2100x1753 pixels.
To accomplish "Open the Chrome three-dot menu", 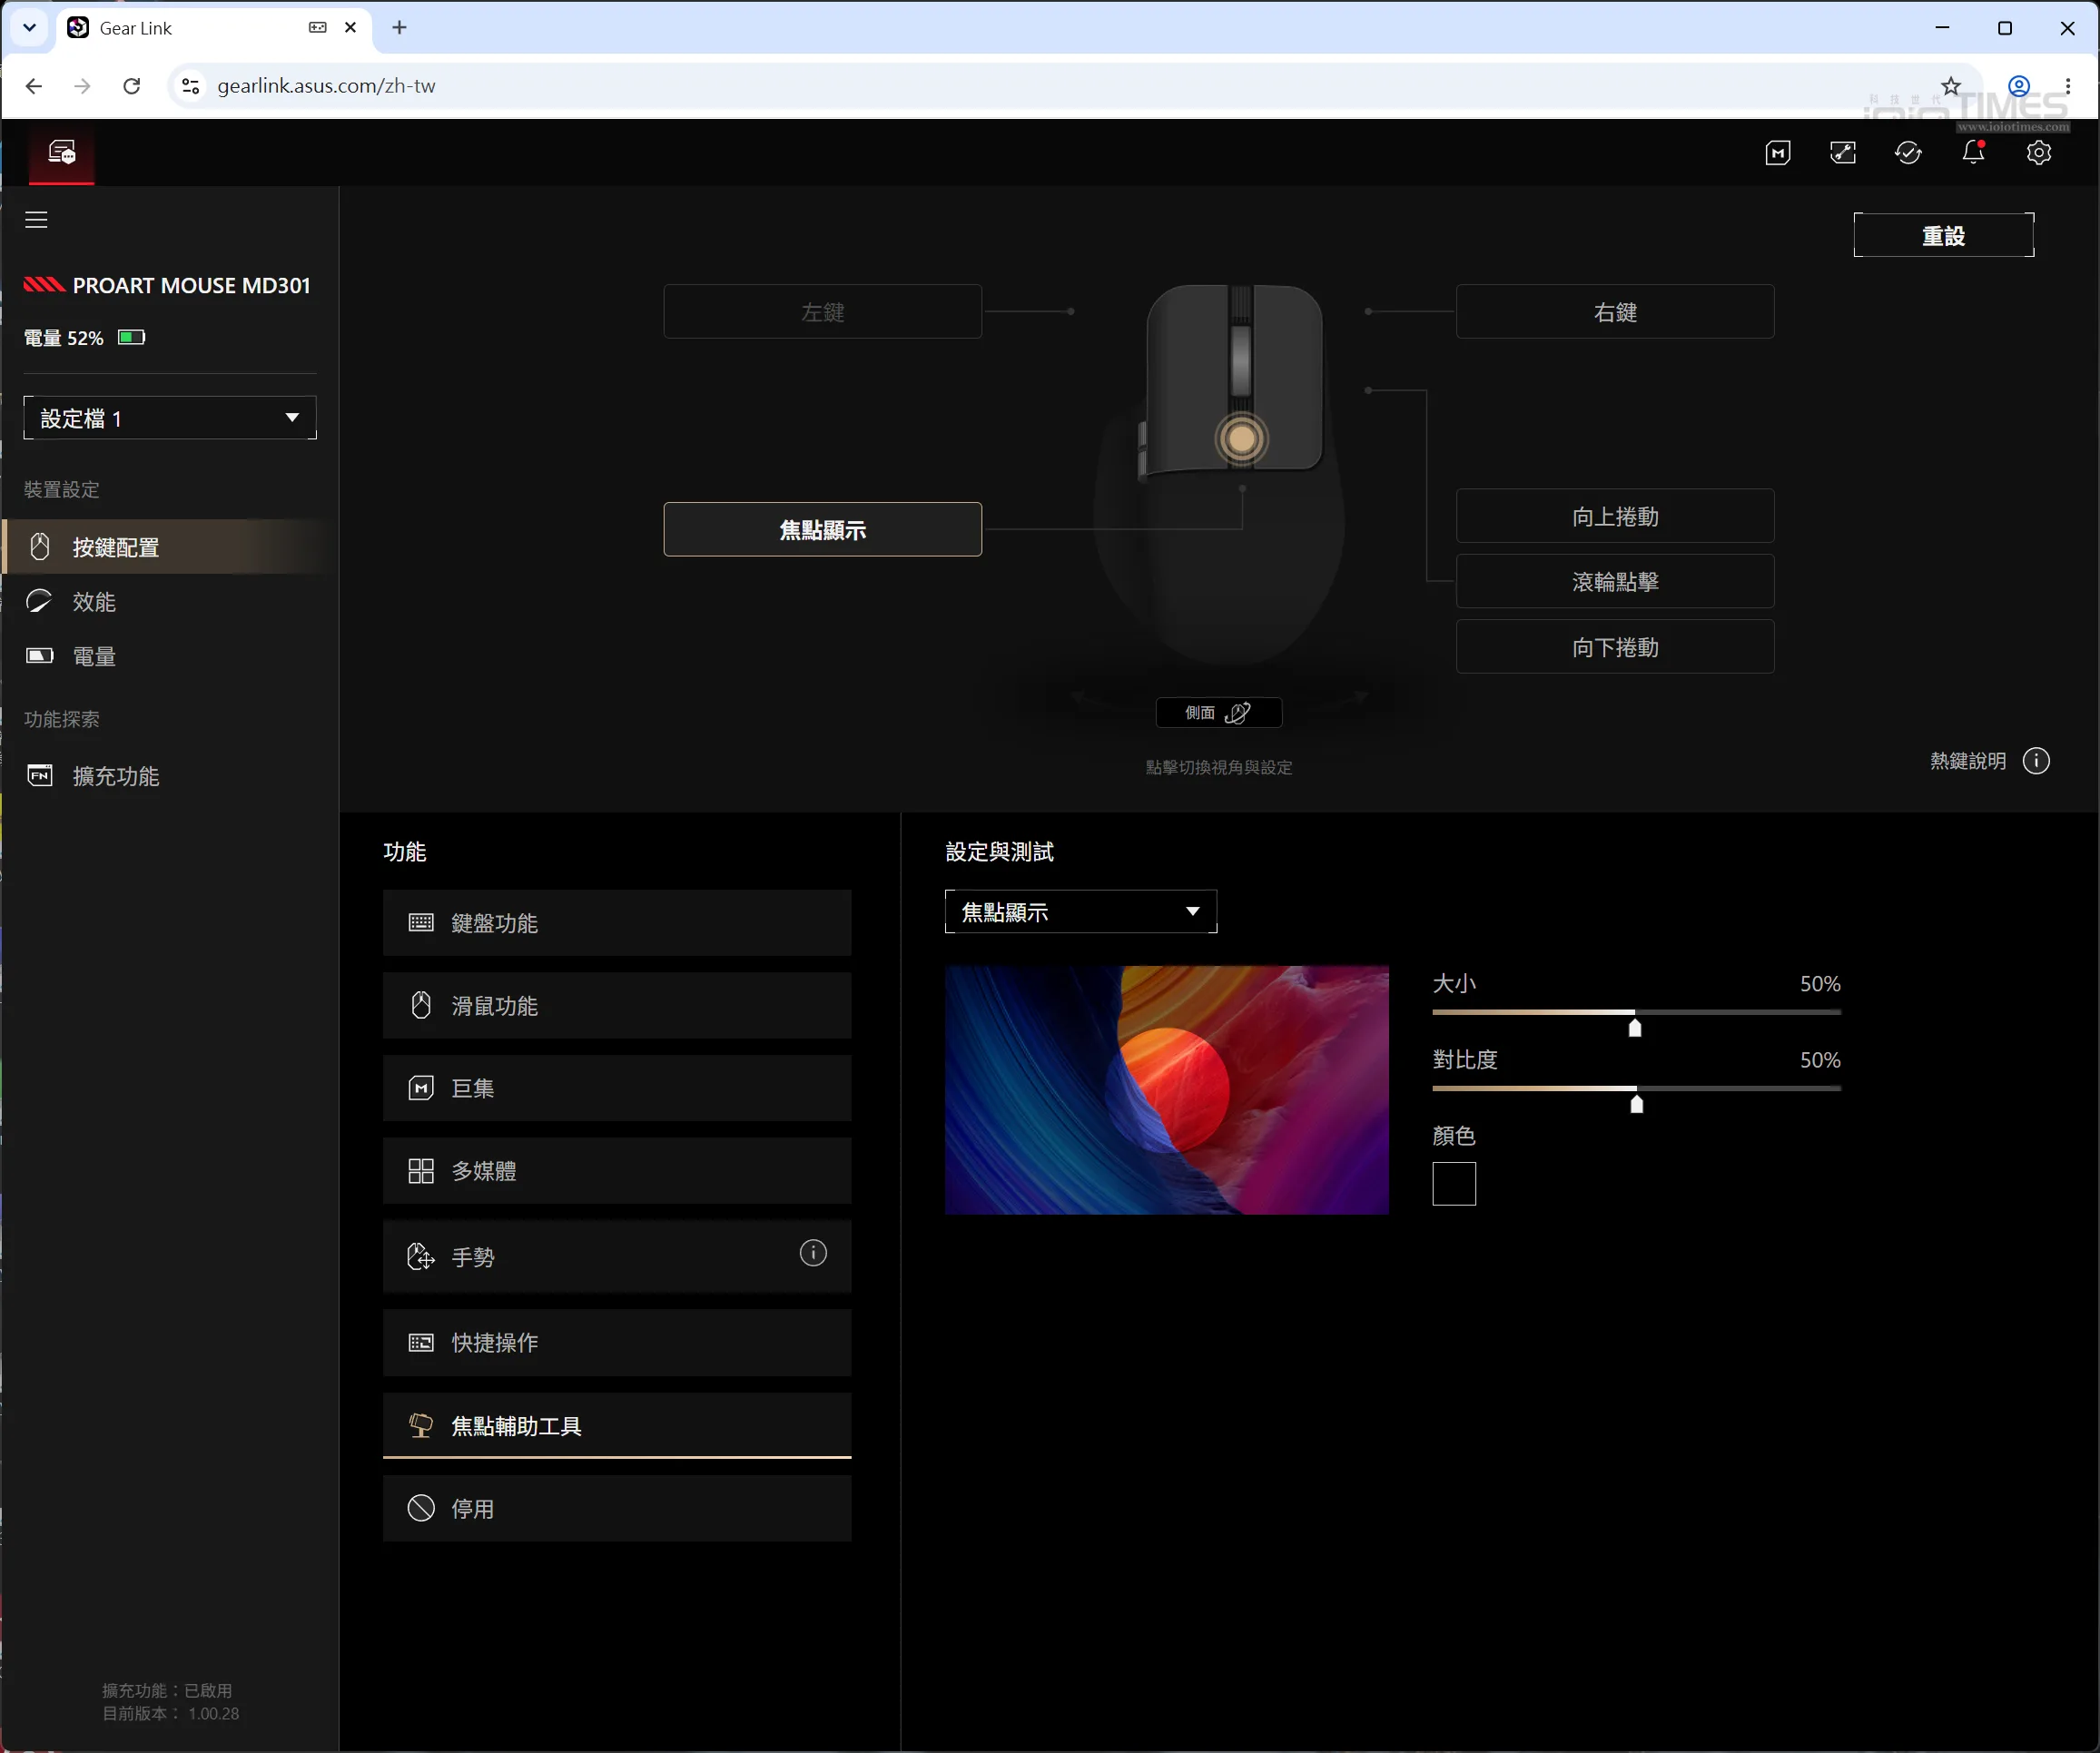I will pyautogui.click(x=2068, y=86).
